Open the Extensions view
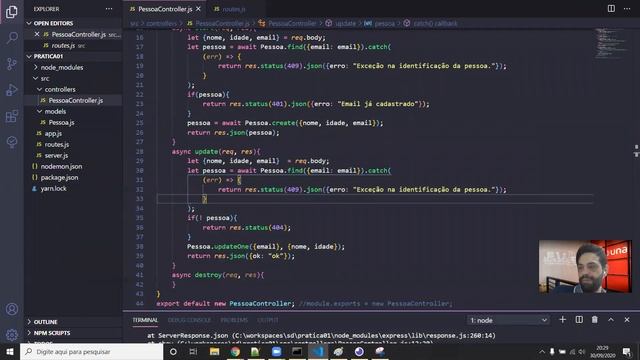 pos(12,116)
